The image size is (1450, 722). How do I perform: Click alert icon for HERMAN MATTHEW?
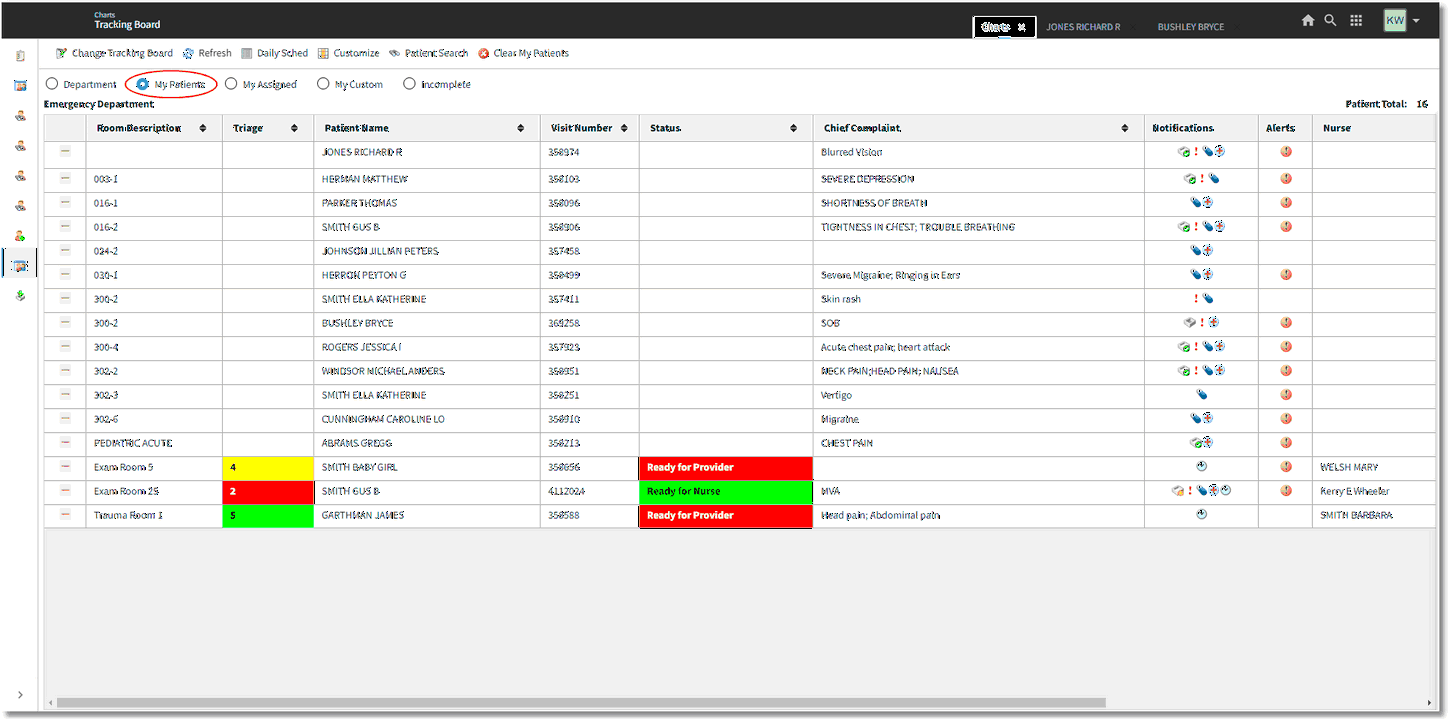(x=1286, y=179)
